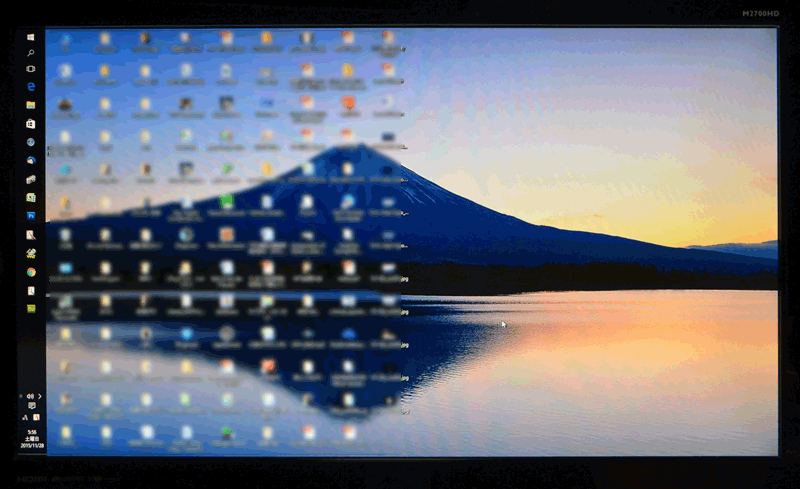
Task: Open Task View from the taskbar
Action: pos(31,69)
